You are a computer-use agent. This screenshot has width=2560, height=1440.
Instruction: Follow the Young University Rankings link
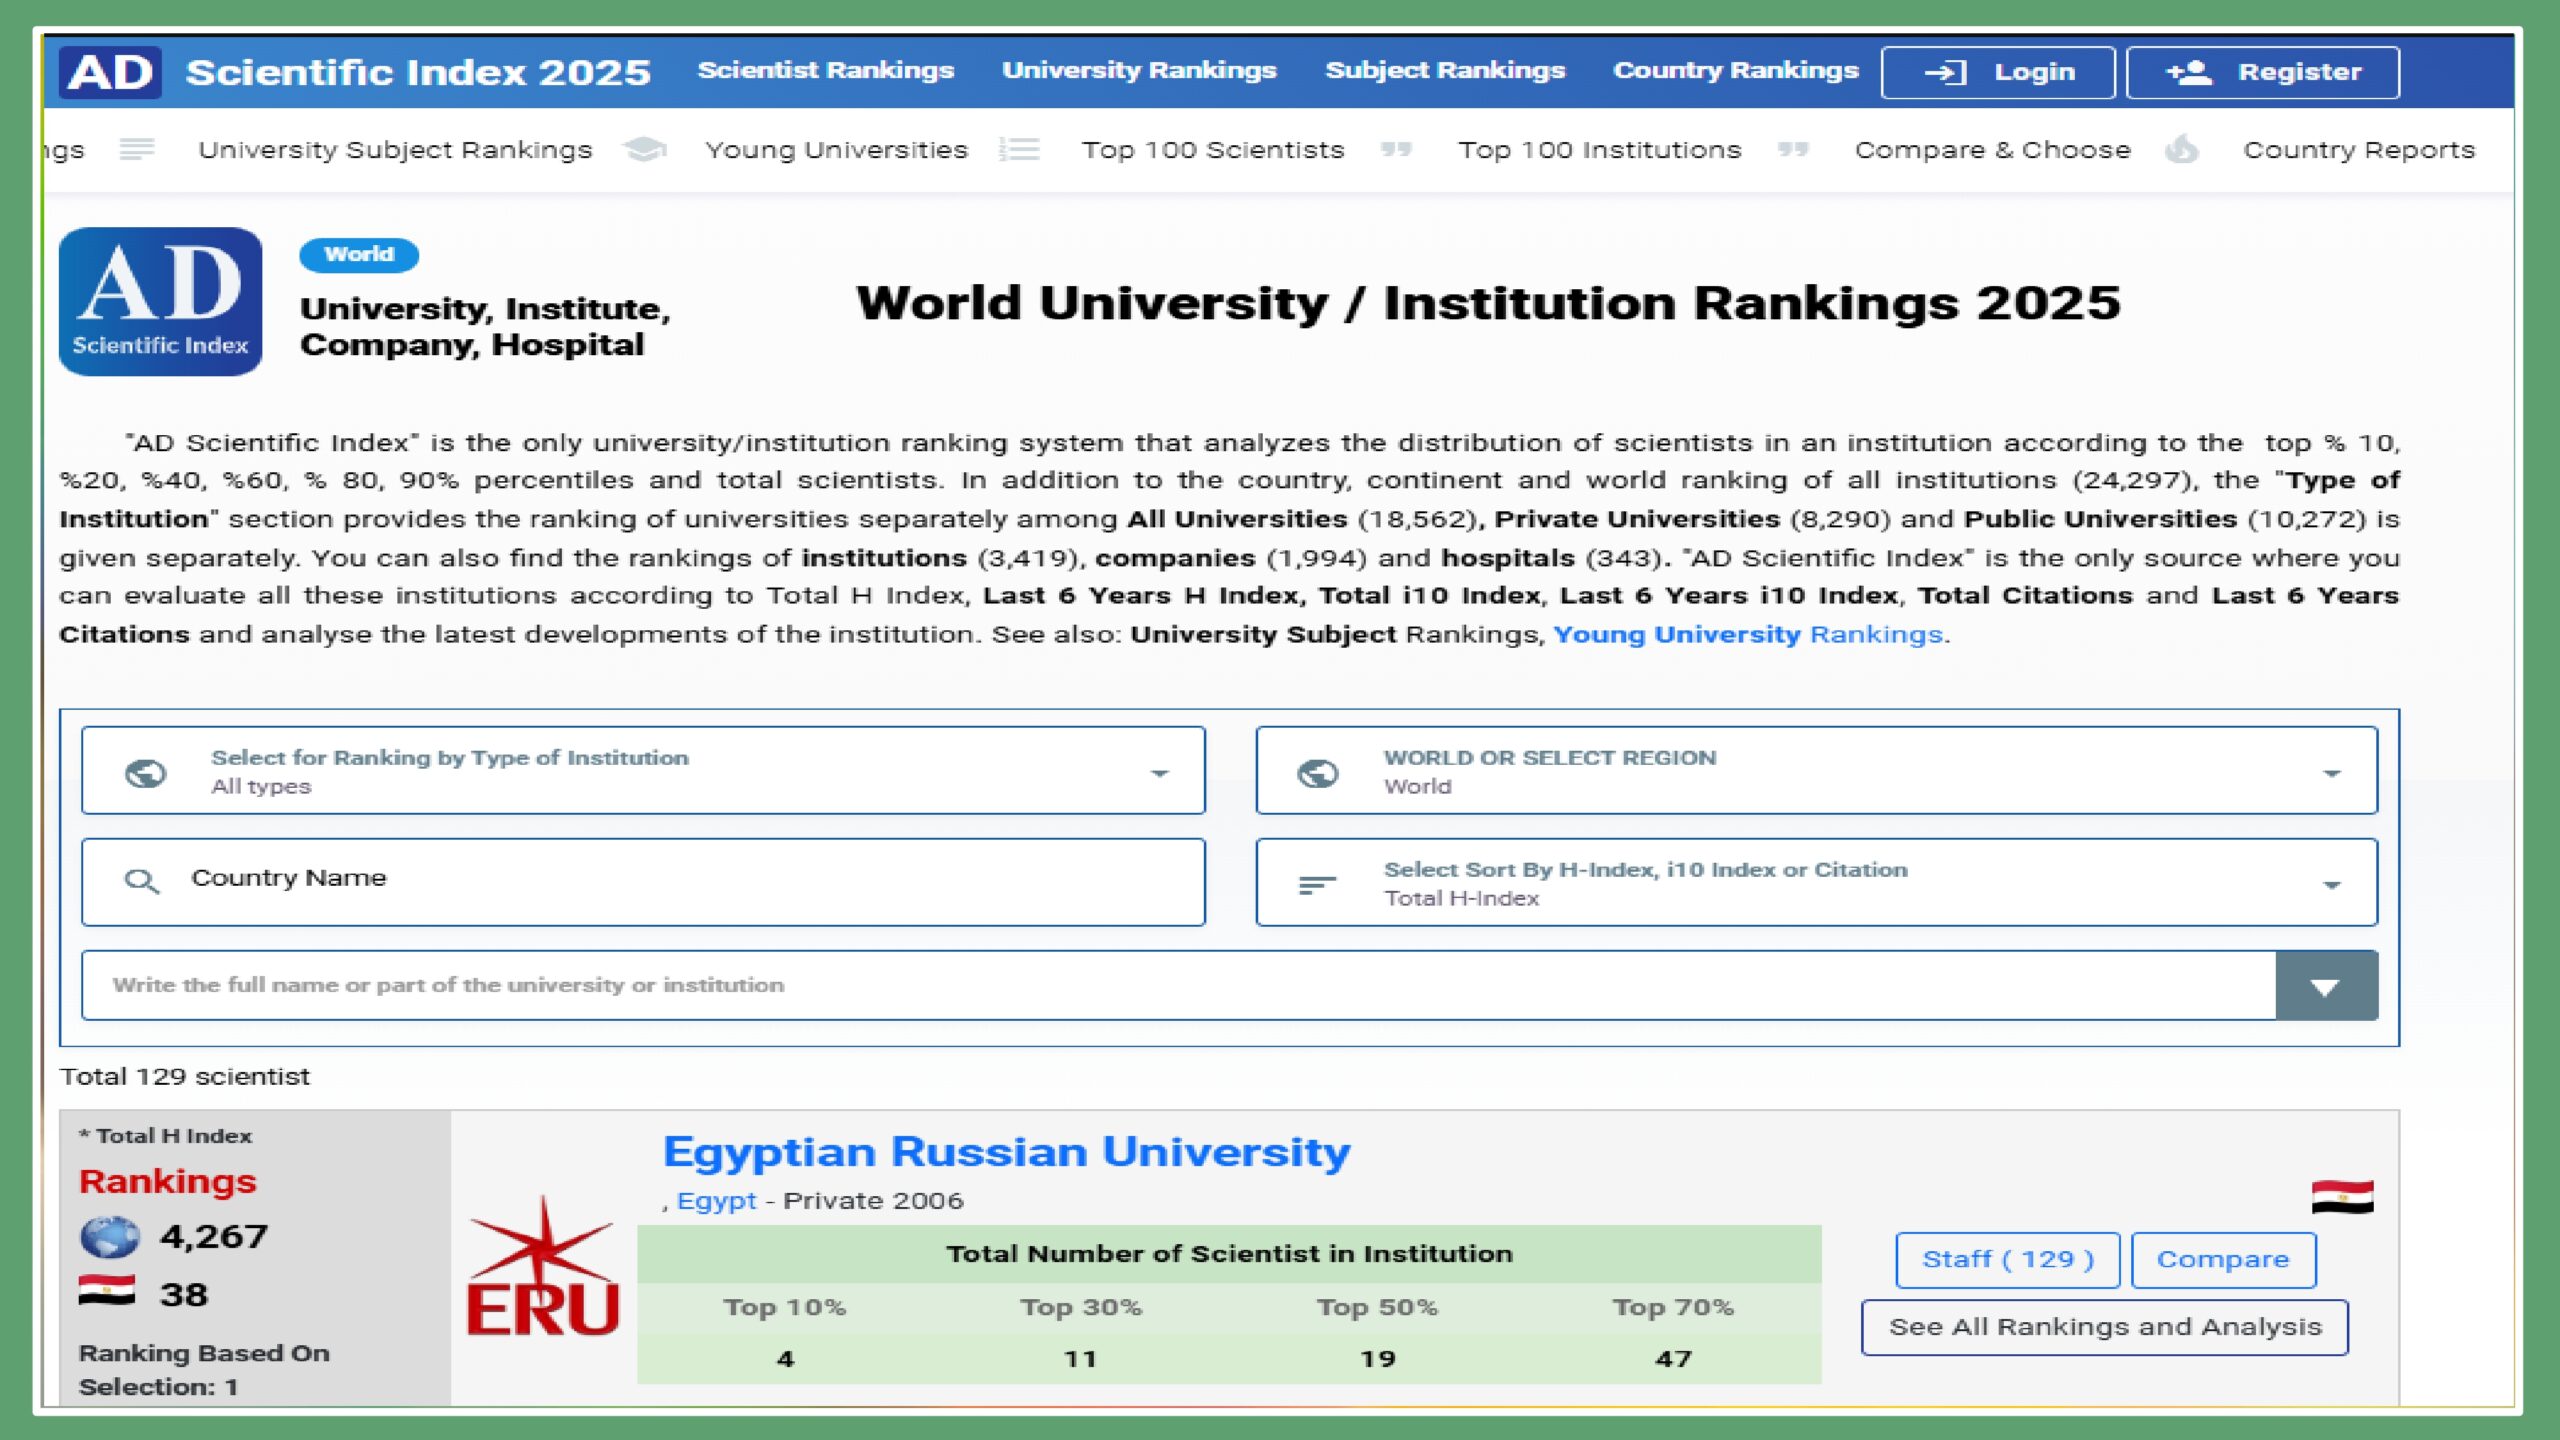[x=1748, y=634]
